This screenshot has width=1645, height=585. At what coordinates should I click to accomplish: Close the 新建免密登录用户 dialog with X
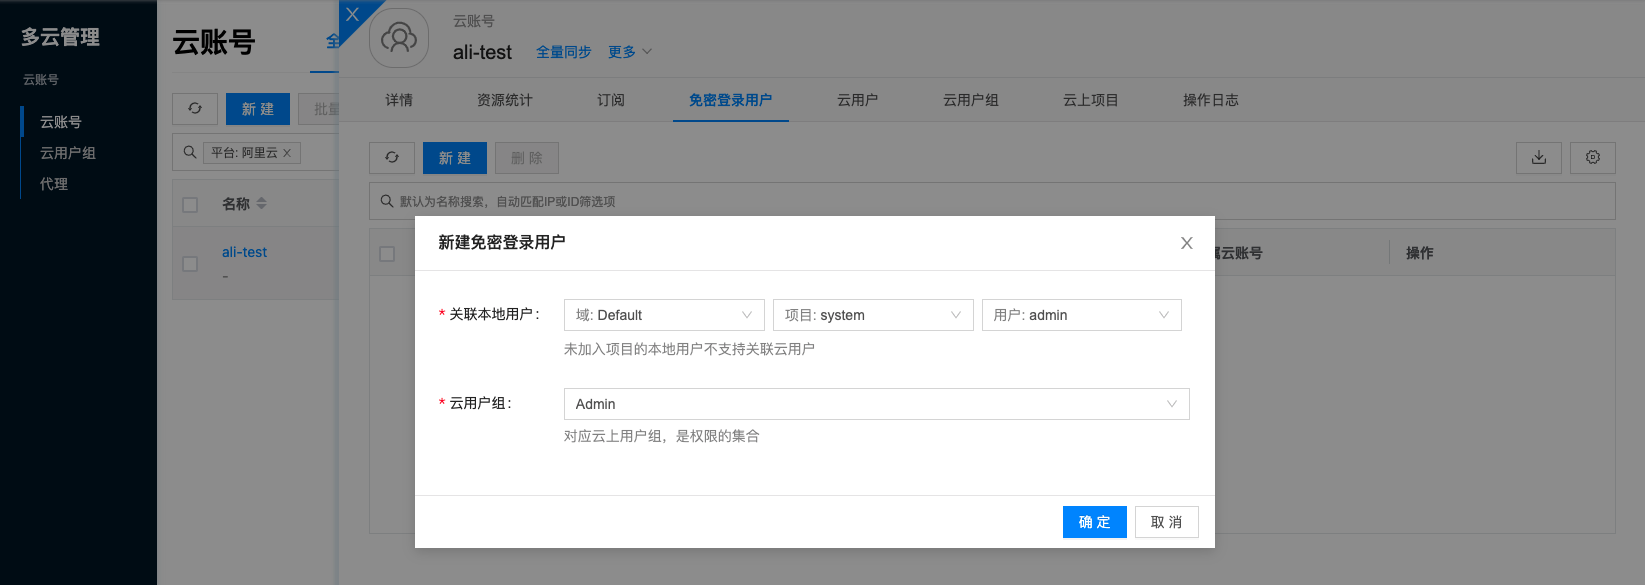point(1186,243)
